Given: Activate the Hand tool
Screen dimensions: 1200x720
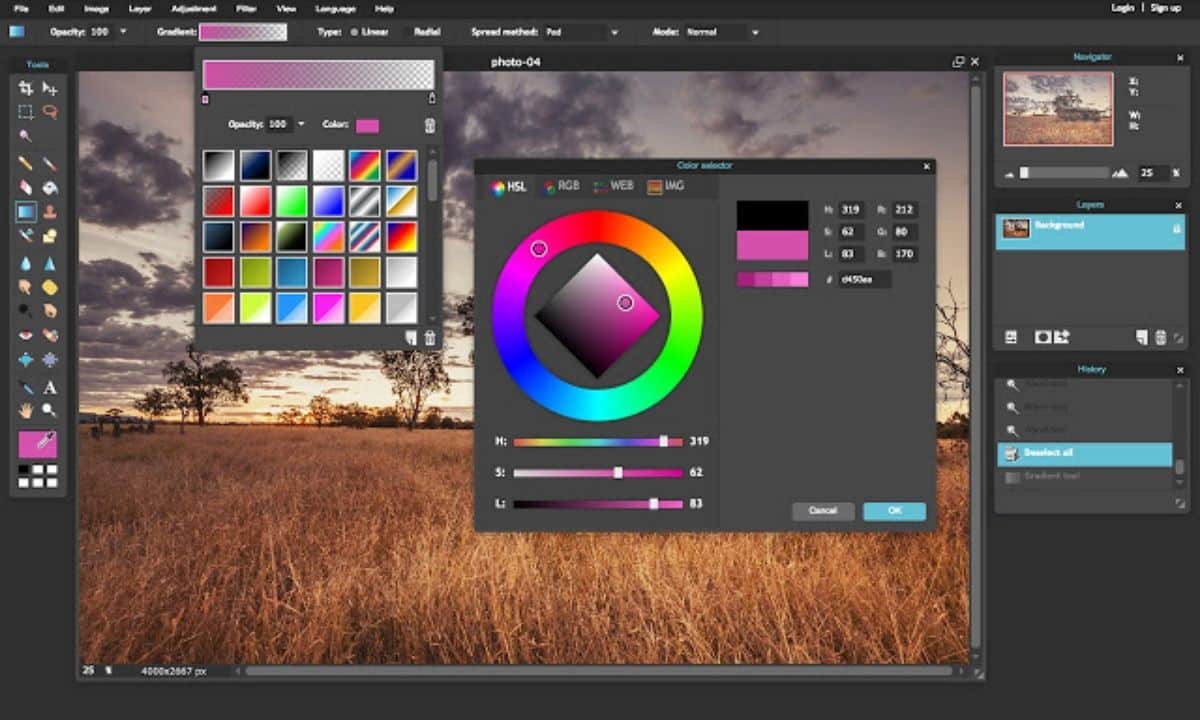Looking at the screenshot, I should (x=26, y=410).
